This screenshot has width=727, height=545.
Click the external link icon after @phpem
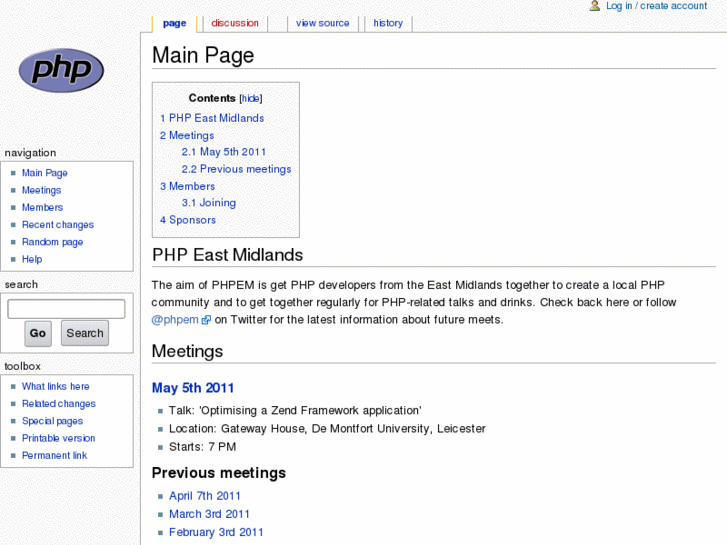[206, 320]
